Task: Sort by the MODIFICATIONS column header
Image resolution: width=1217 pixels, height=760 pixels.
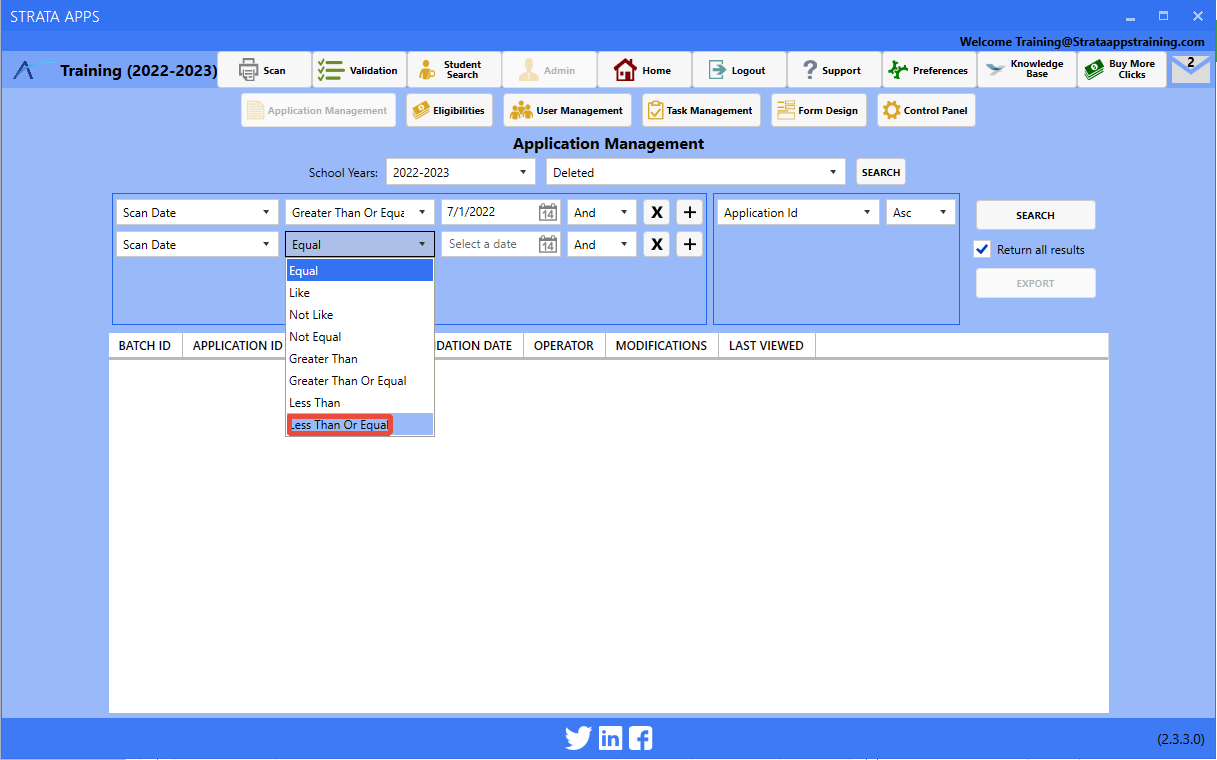Action: point(661,346)
